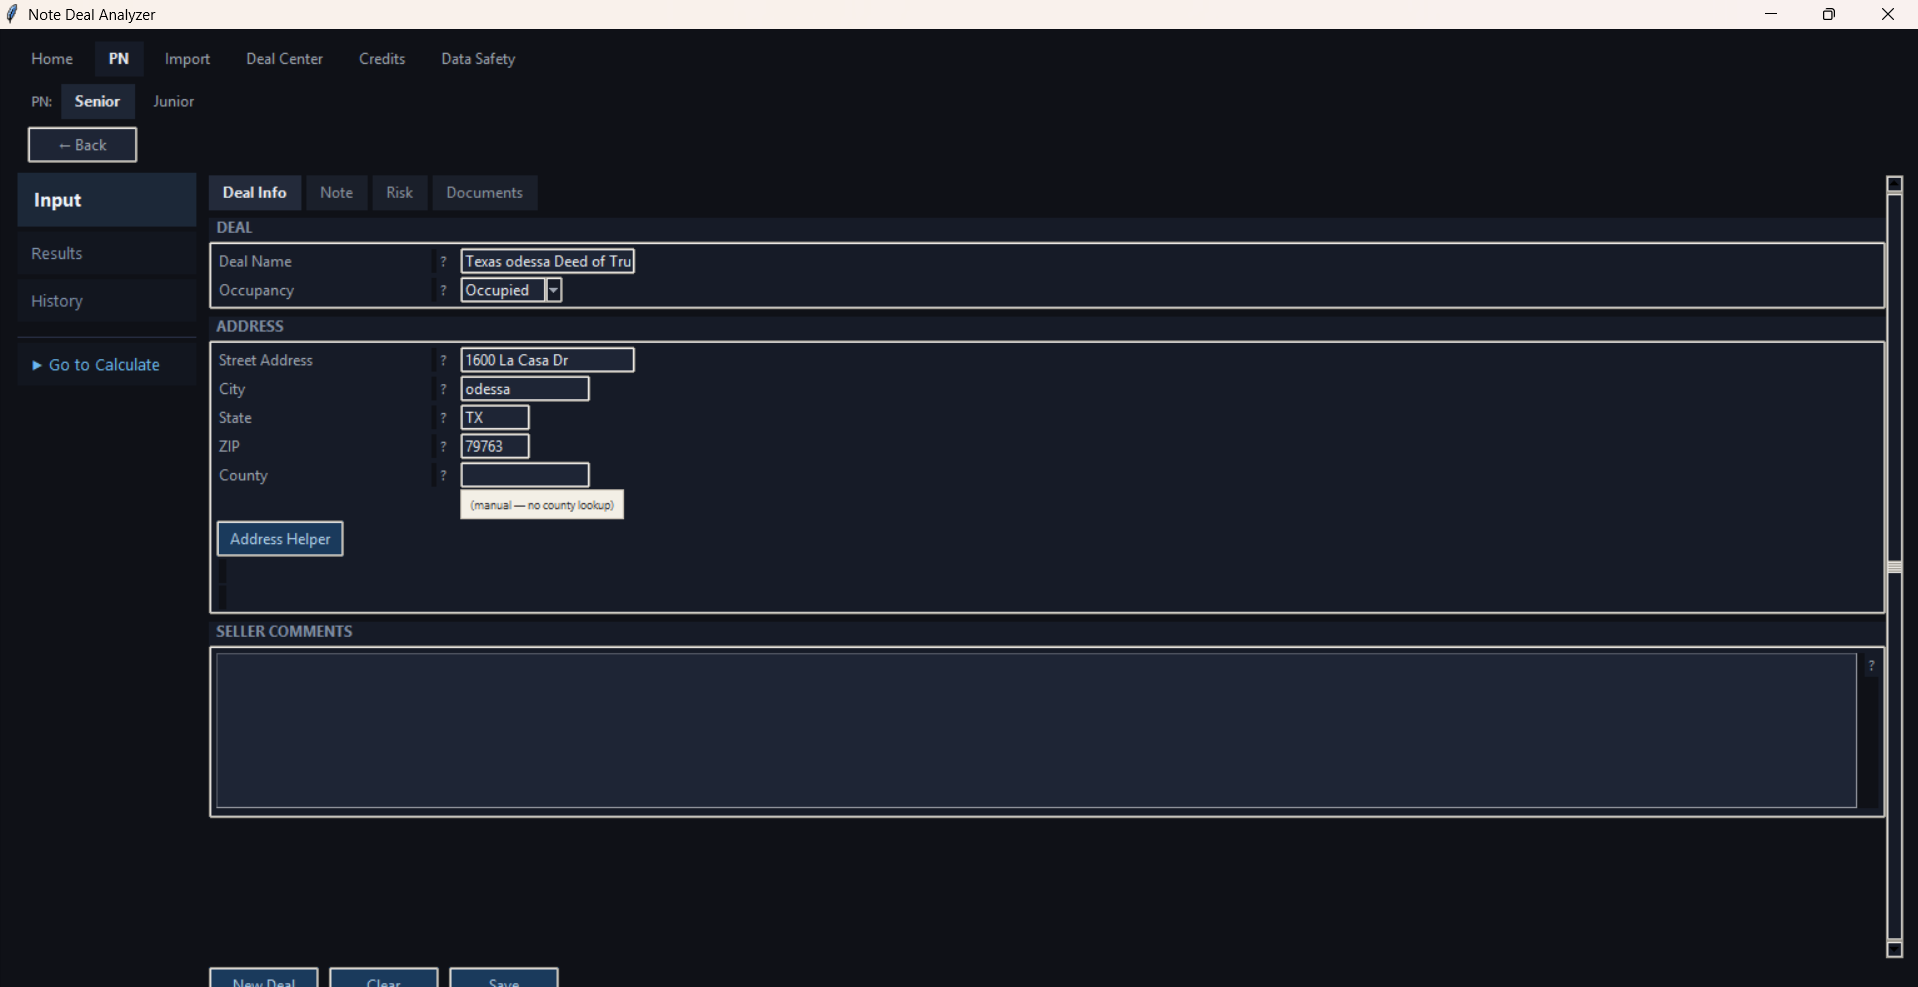Click the help icon beside Occupancy

(x=443, y=291)
